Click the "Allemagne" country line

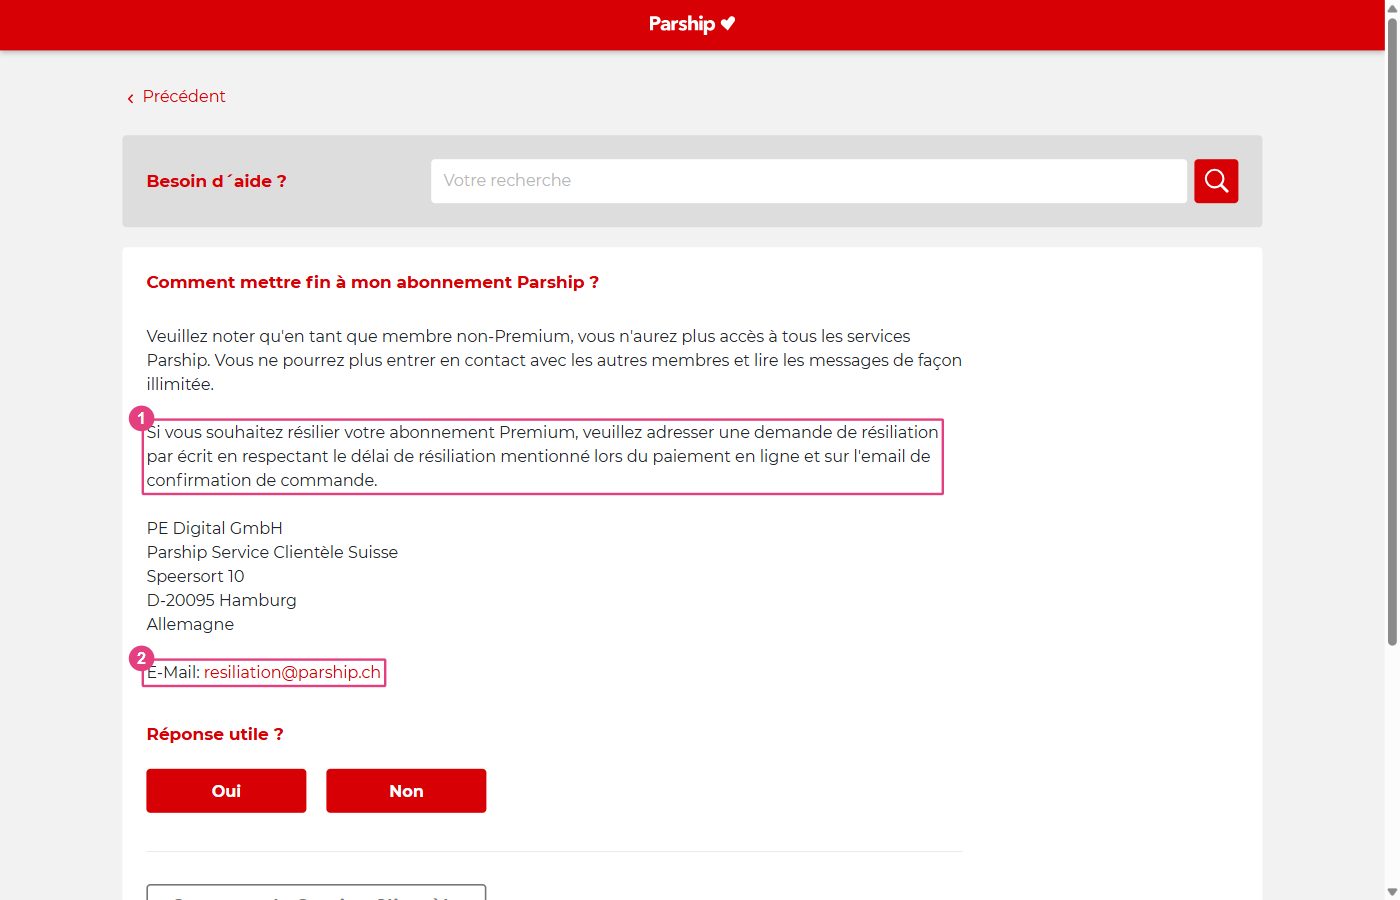point(190,624)
